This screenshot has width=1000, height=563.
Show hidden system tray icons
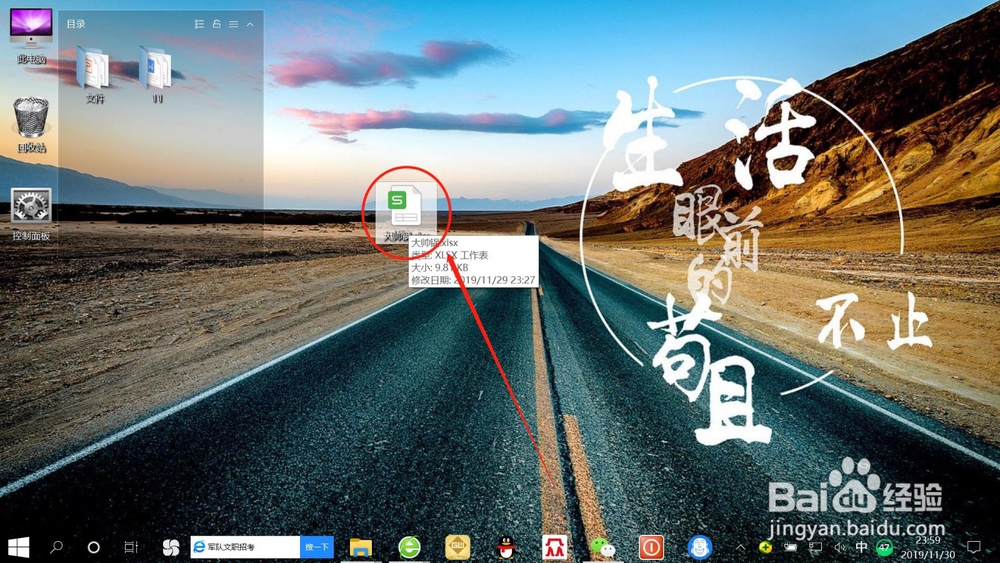[x=740, y=547]
